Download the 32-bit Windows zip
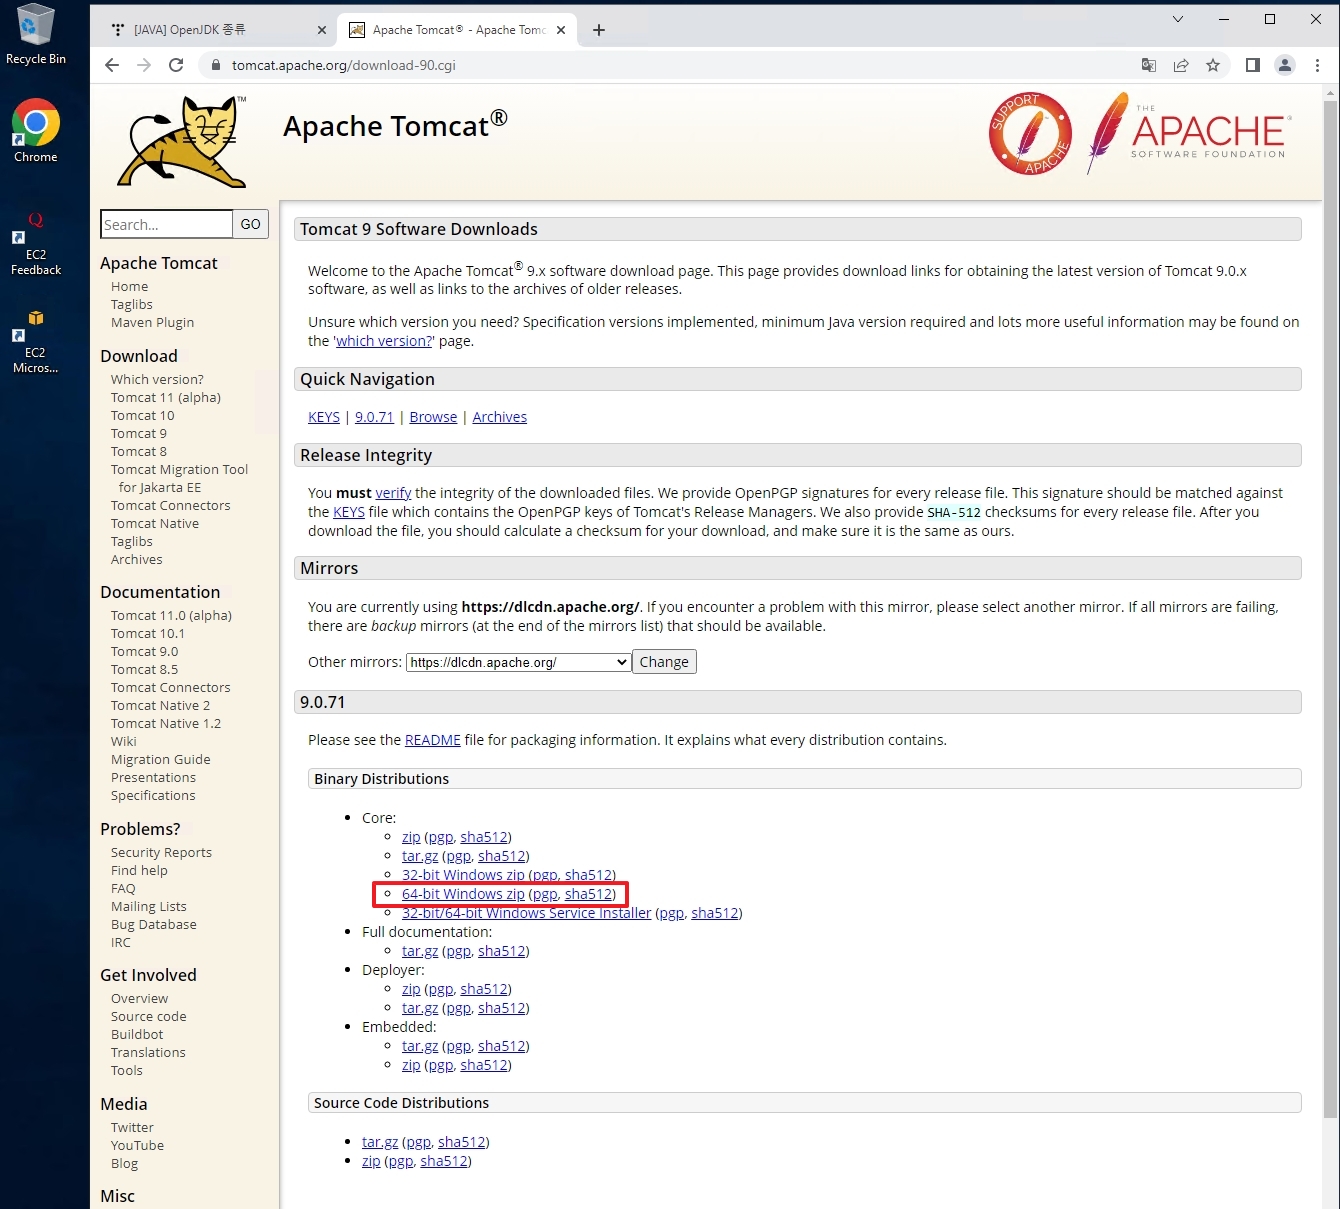The width and height of the screenshot is (1340, 1209). tap(463, 875)
